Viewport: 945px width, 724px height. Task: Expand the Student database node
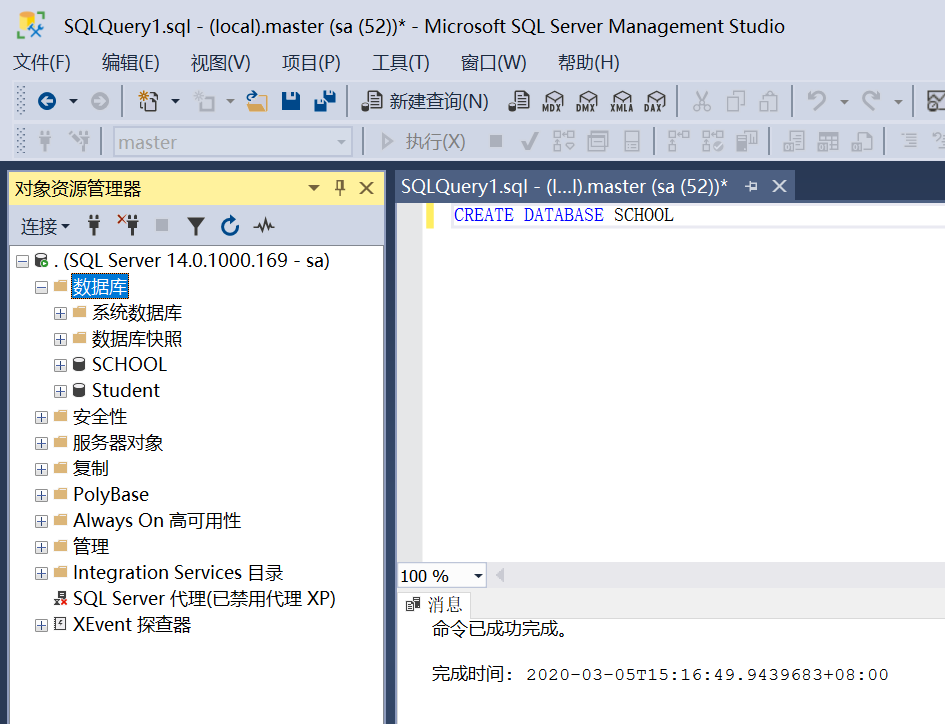pyautogui.click(x=60, y=391)
